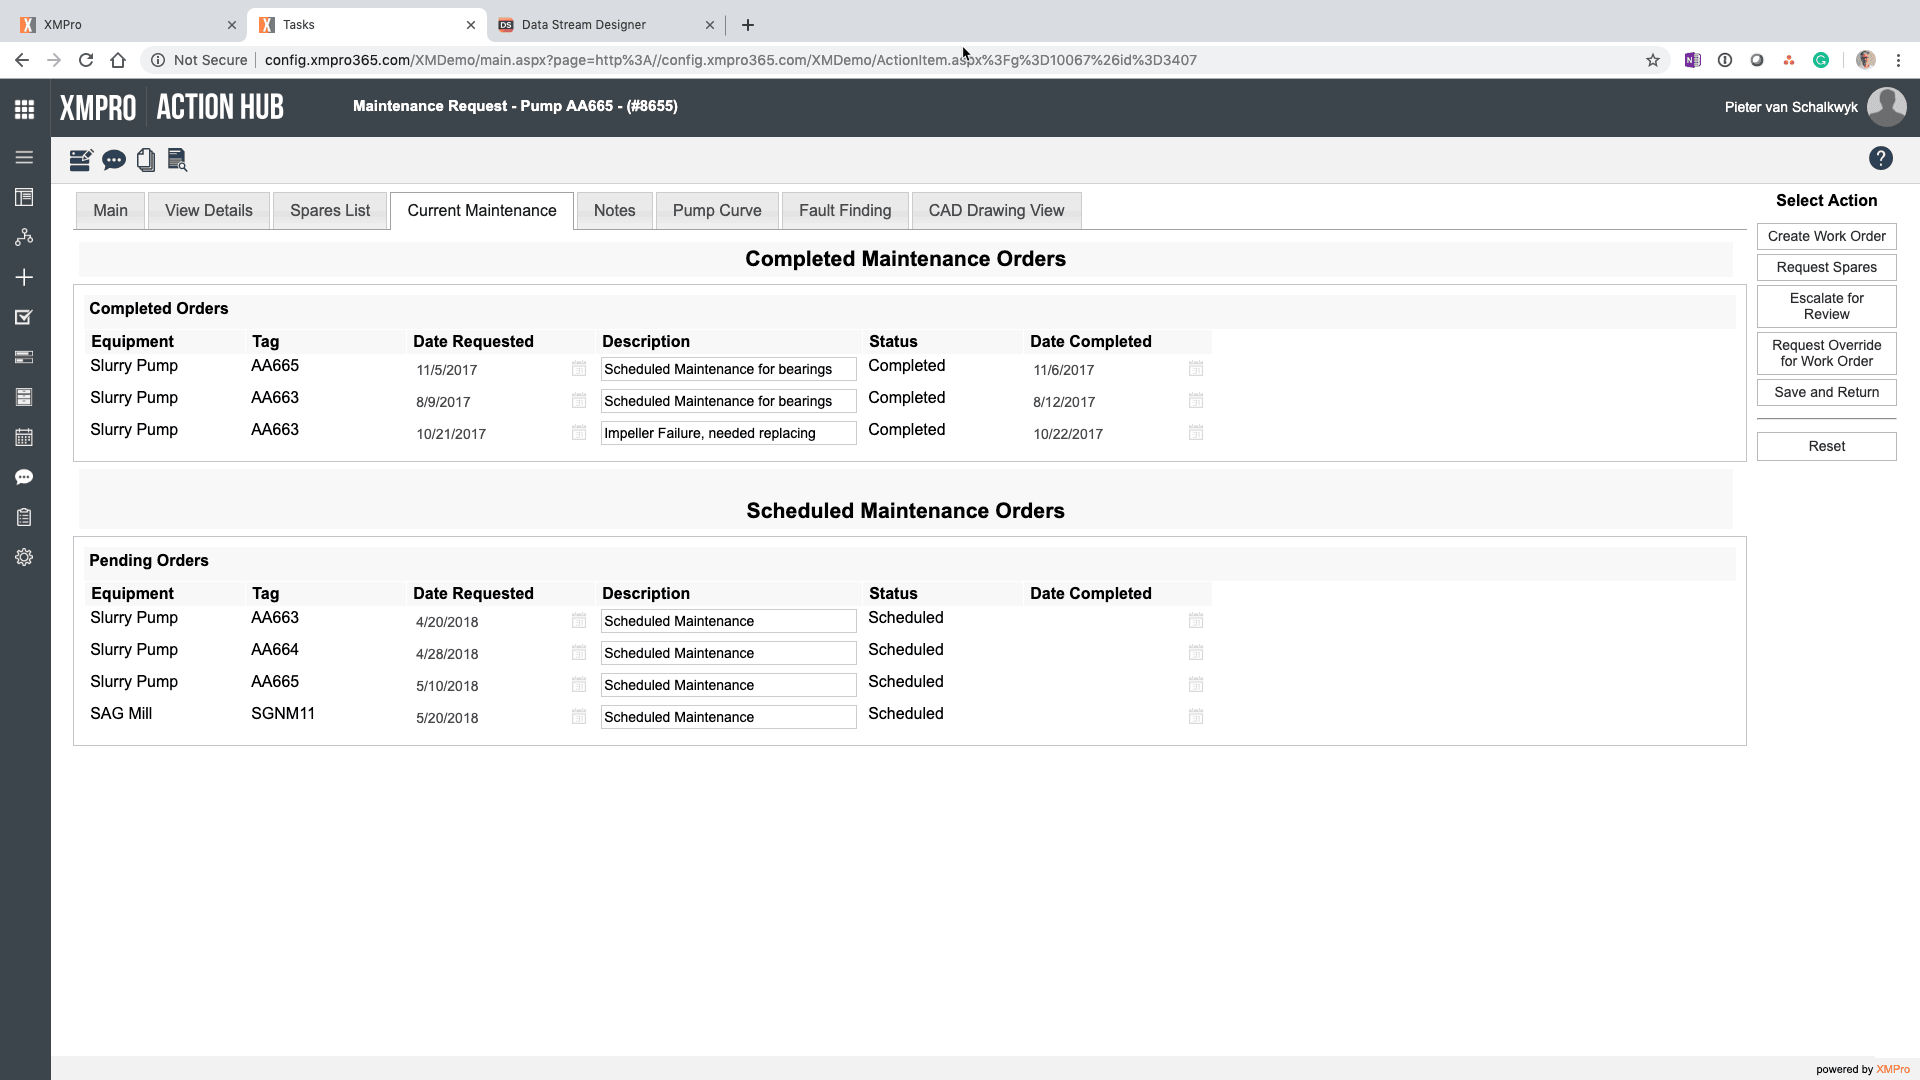Open comments with the speech bubble toolbar icon
This screenshot has width=1920, height=1080.
tap(114, 160)
